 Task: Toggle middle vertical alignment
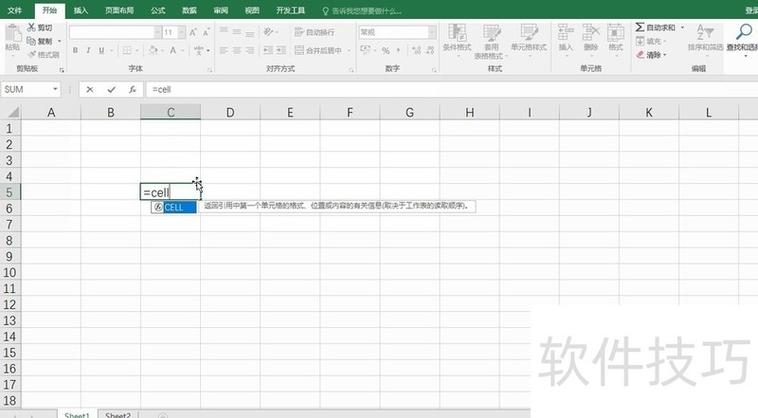[x=236, y=32]
